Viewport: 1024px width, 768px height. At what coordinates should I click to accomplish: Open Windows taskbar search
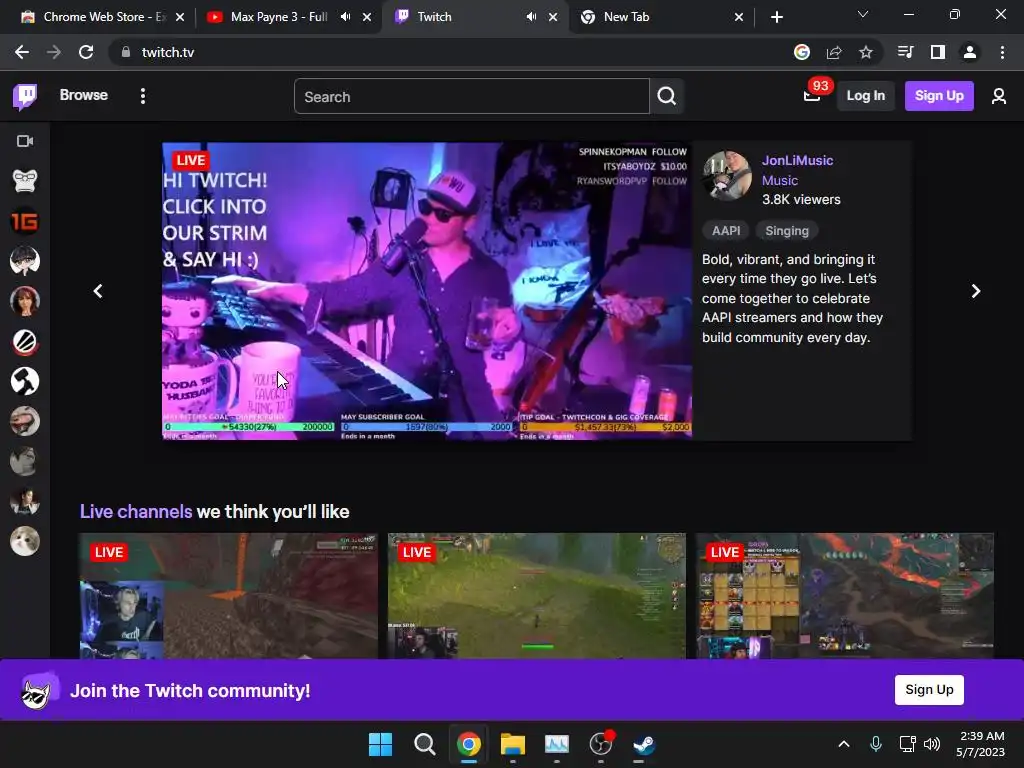pos(424,744)
